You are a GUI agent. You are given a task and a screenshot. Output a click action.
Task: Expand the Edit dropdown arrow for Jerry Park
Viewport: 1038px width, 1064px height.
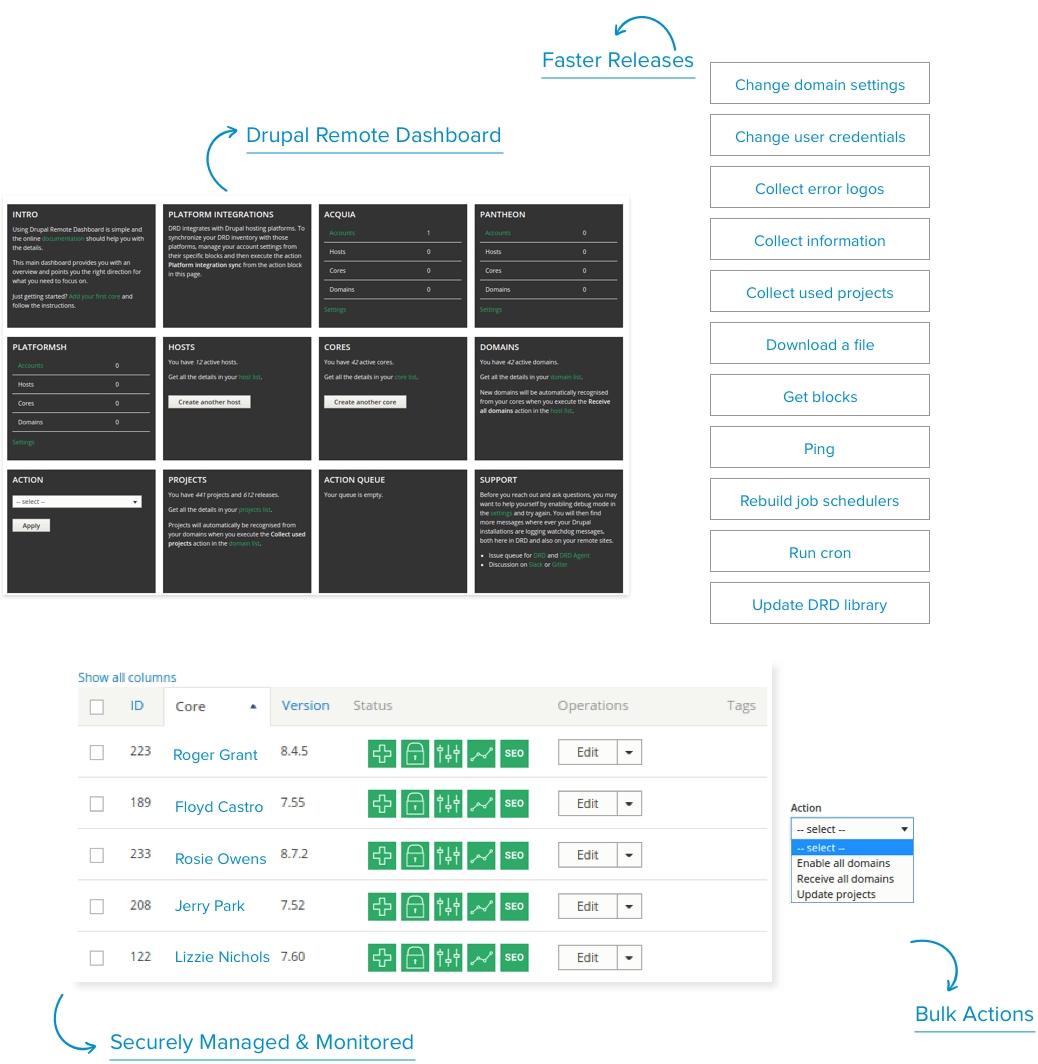pos(630,907)
